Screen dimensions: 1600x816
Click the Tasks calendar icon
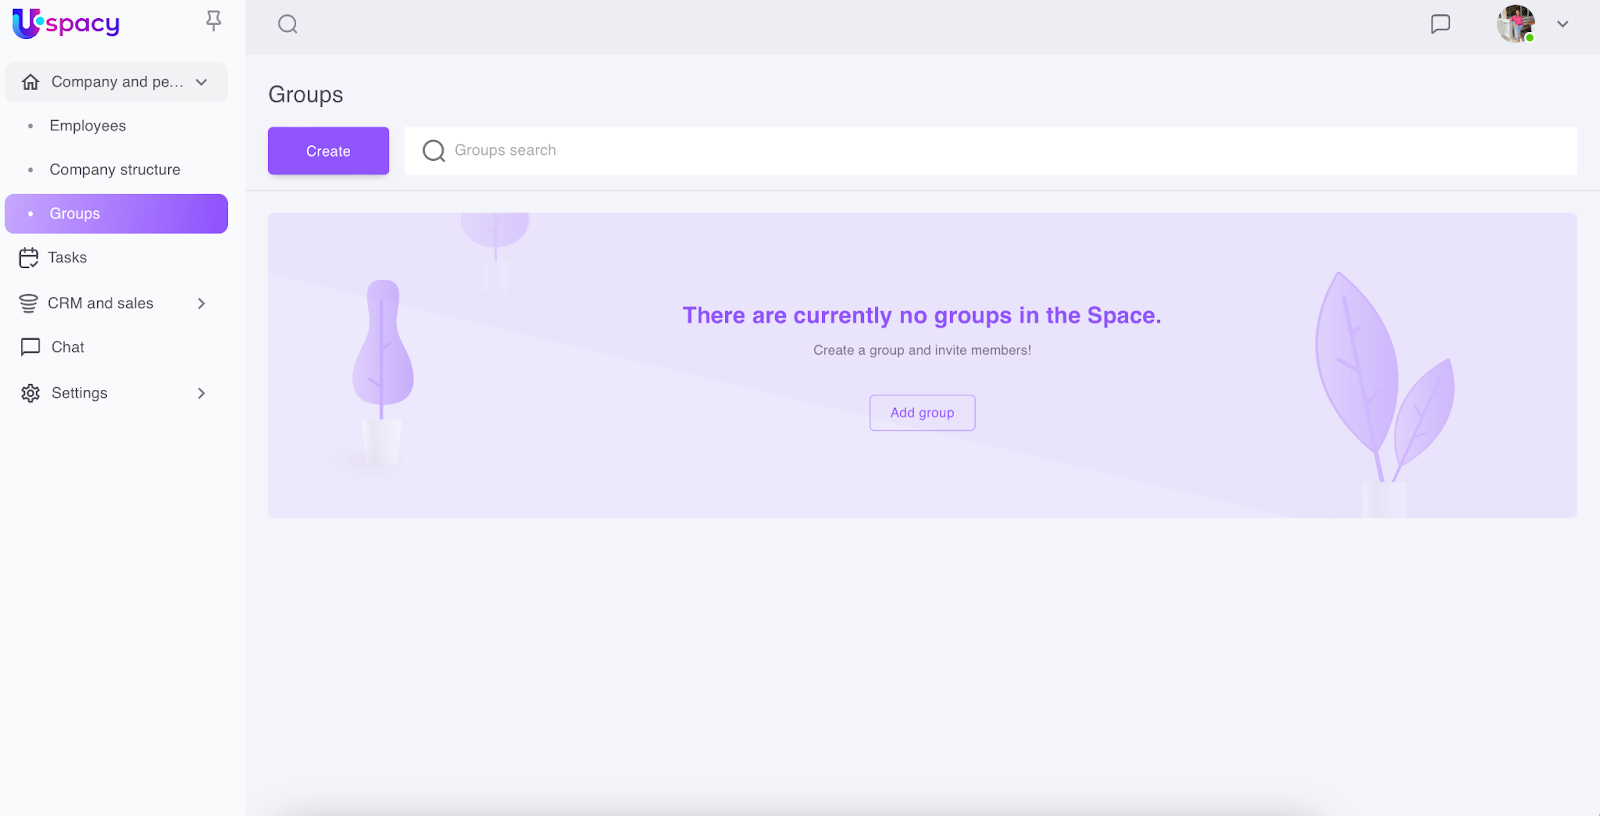[x=29, y=258]
